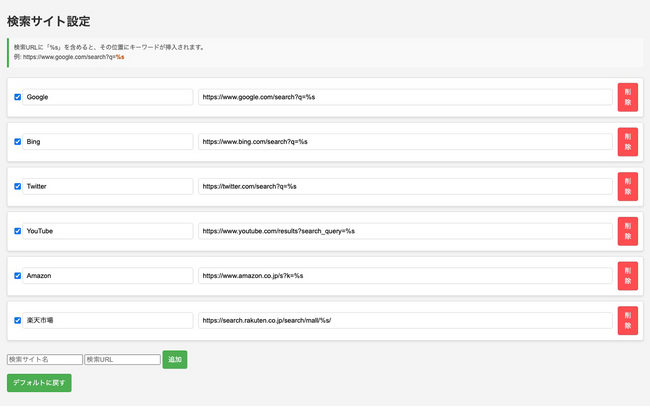The image size is (650, 407).
Task: Click into the 検索URL new entry field
Action: (x=122, y=359)
